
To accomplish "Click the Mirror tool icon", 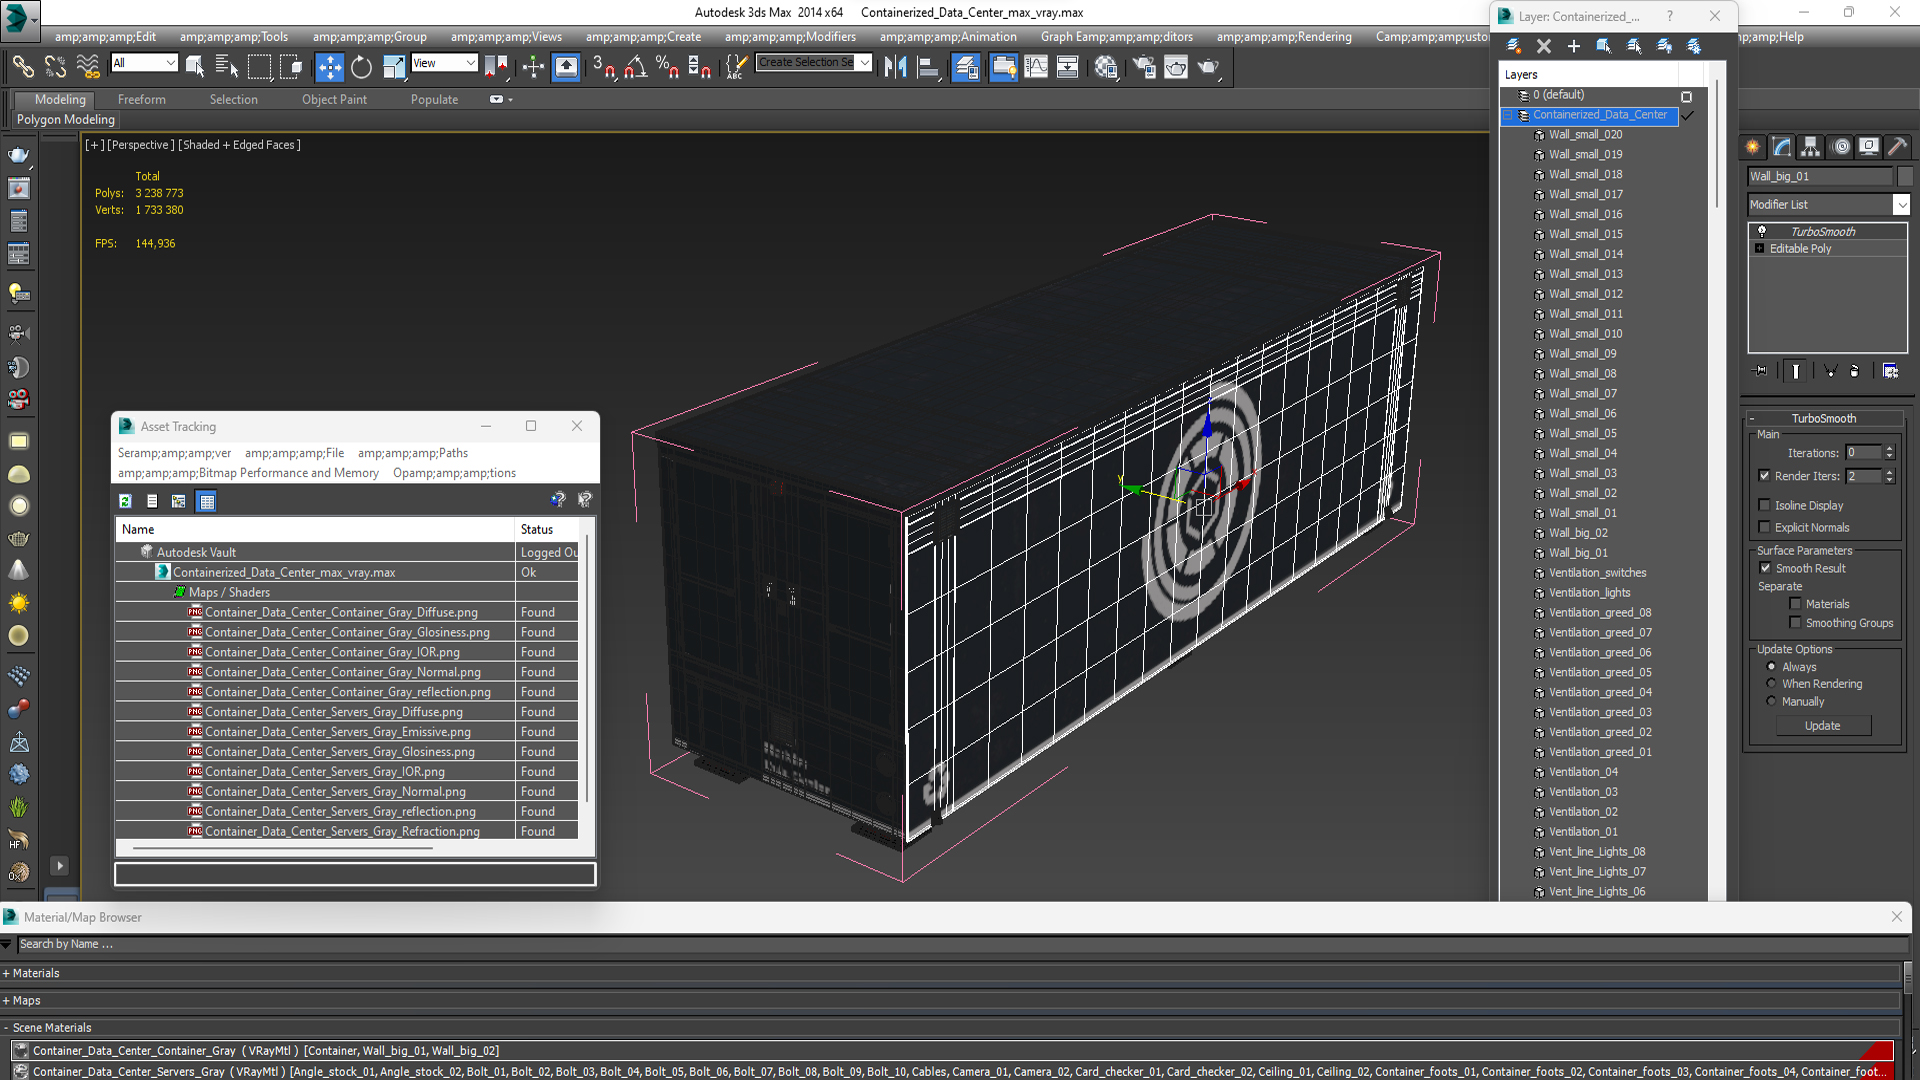I will click(895, 67).
